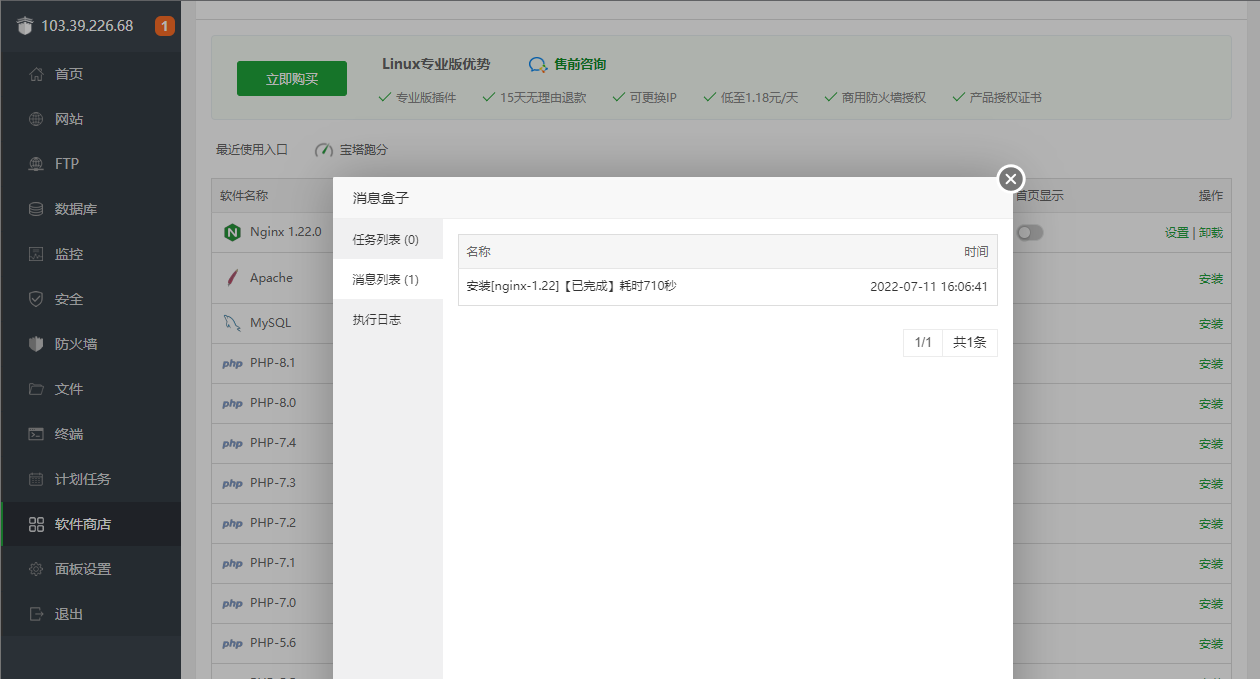
Task: Click the 终端 terminal icon
Action: pos(36,434)
